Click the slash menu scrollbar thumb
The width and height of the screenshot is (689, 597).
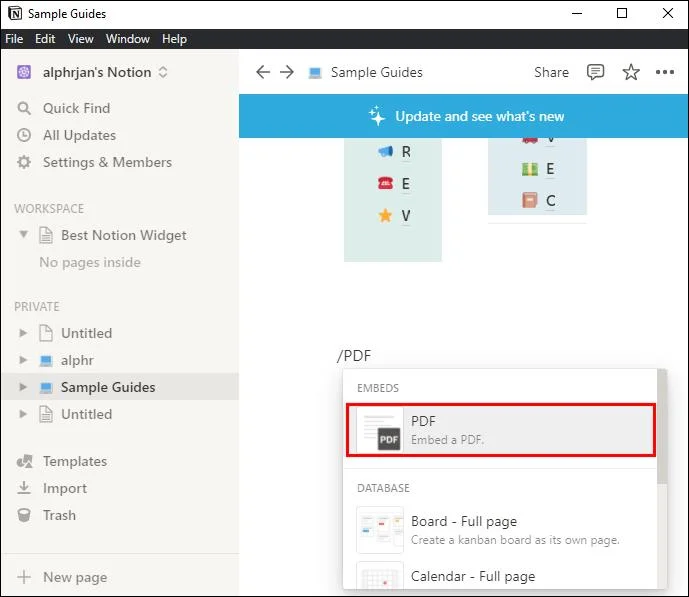coord(662,427)
